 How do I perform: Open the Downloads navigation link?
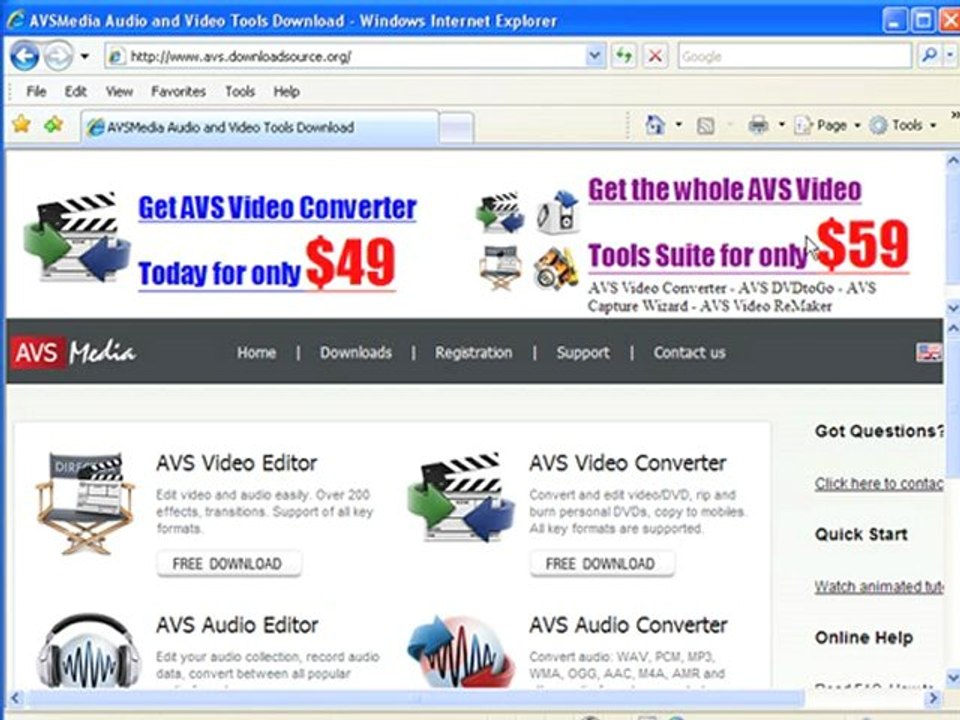[x=356, y=353]
